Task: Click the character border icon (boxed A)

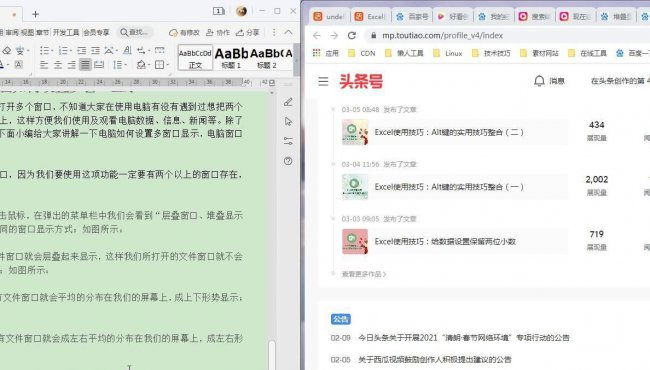Action: pyautogui.click(x=19, y=65)
